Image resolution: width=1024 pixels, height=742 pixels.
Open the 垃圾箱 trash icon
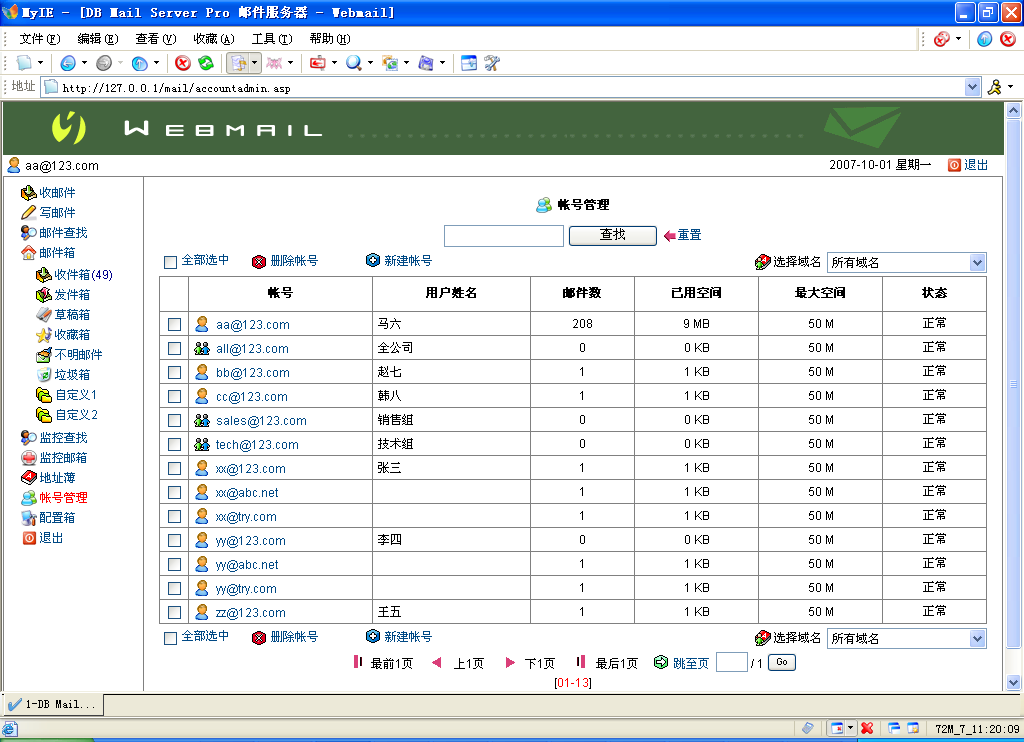43,374
